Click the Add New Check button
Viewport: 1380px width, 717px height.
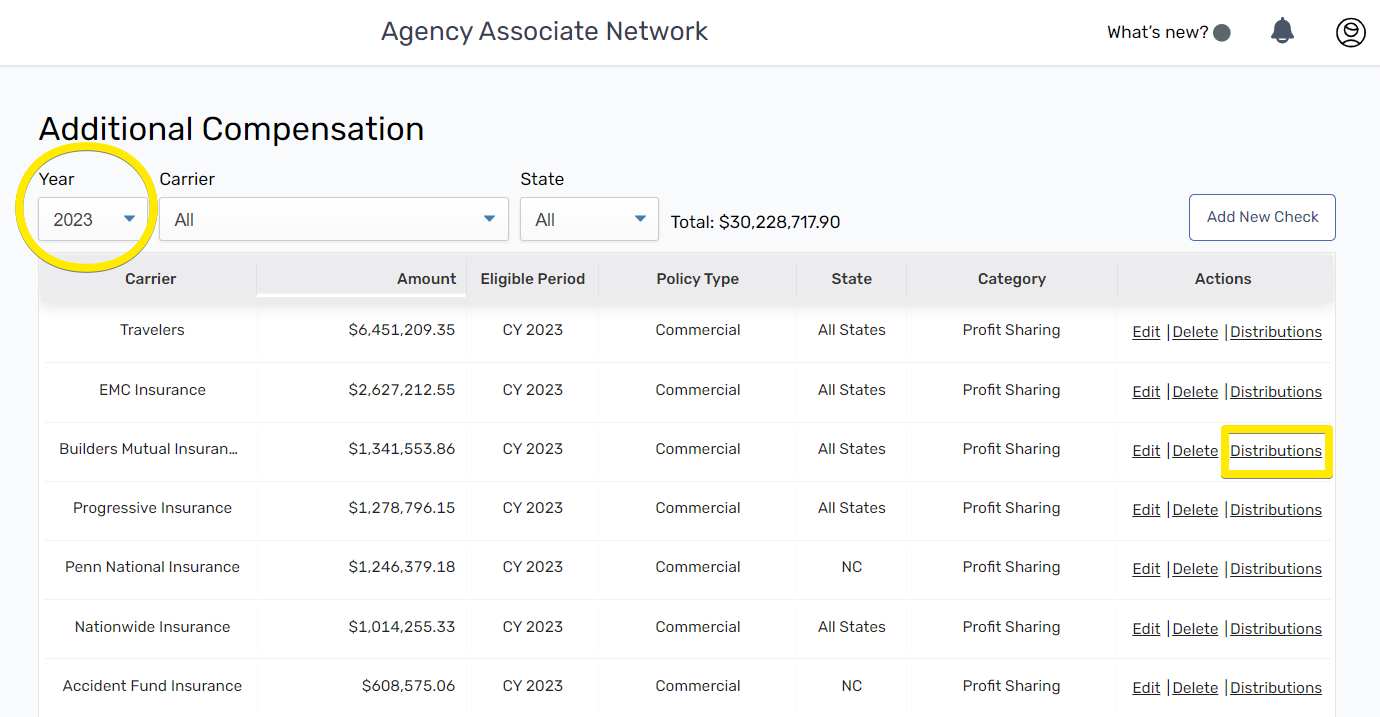1262,217
